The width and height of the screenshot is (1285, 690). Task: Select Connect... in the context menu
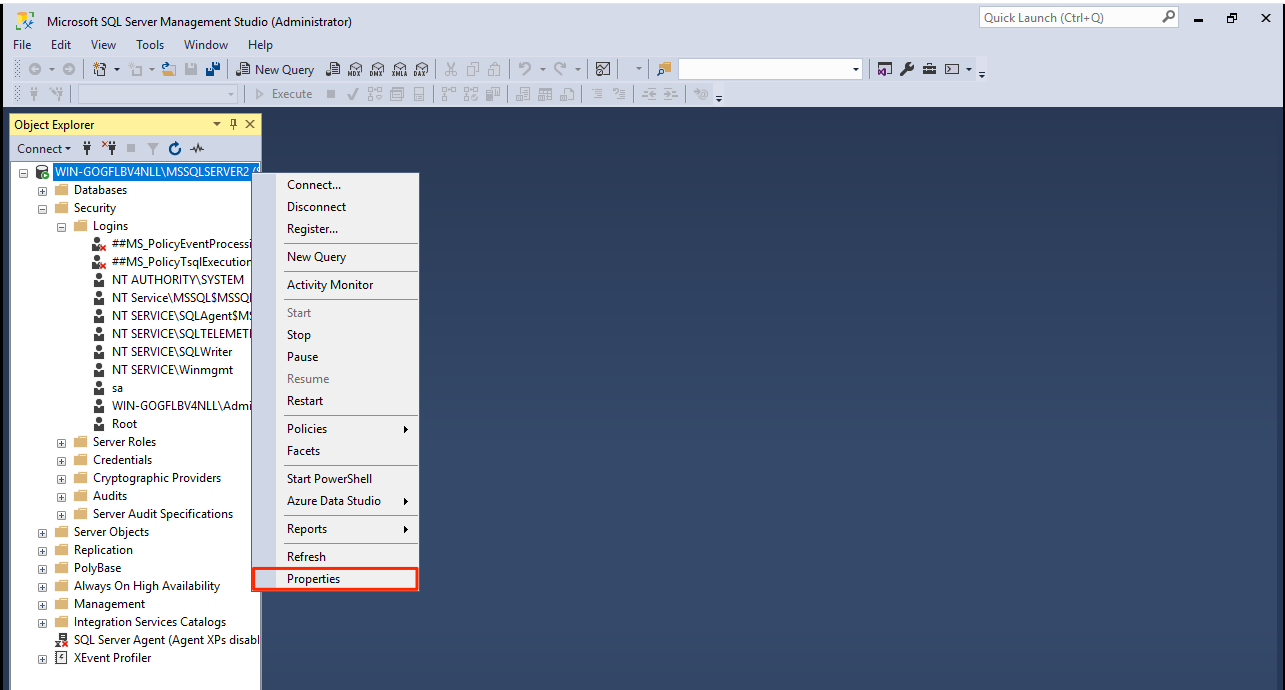point(335,185)
